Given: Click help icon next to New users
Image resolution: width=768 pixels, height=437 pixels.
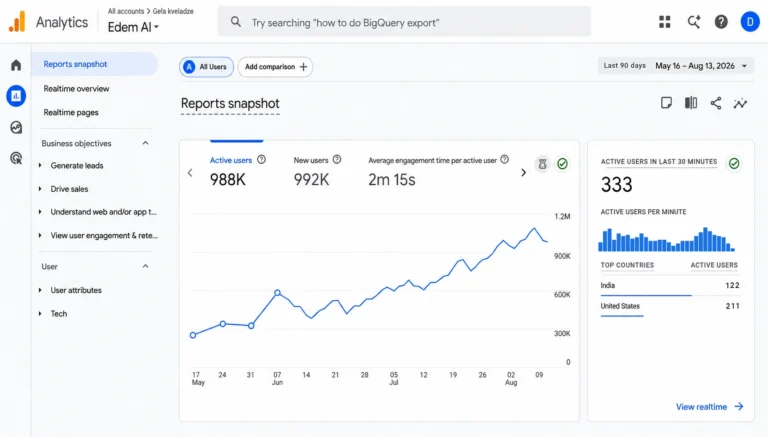Looking at the screenshot, I should click(x=337, y=160).
